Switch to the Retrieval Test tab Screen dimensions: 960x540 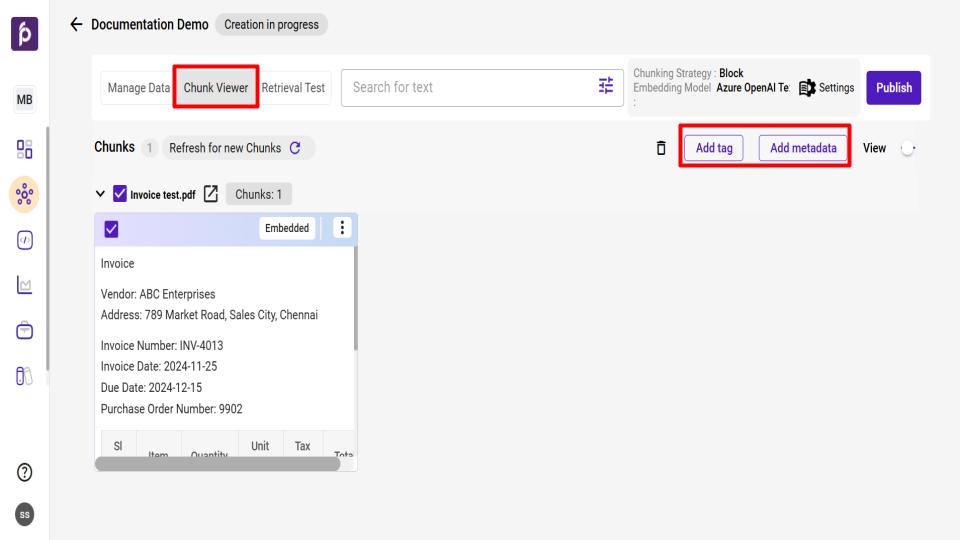pyautogui.click(x=293, y=88)
